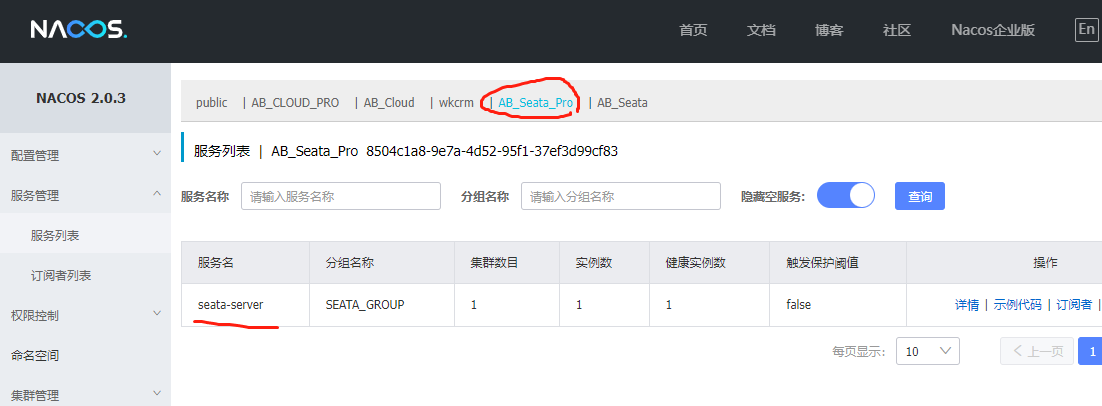The image size is (1102, 406).
Task: Select the AB_Seata_Pro namespace tab
Action: (x=535, y=102)
